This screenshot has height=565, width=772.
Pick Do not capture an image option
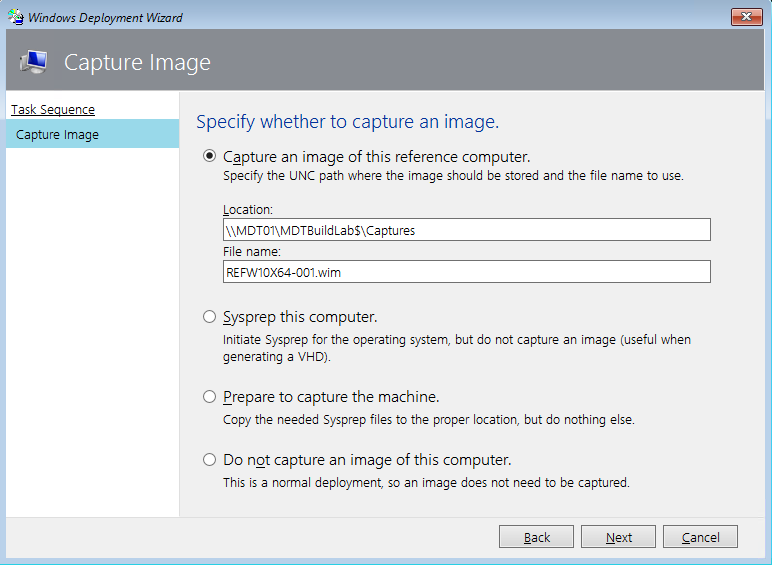(209, 460)
